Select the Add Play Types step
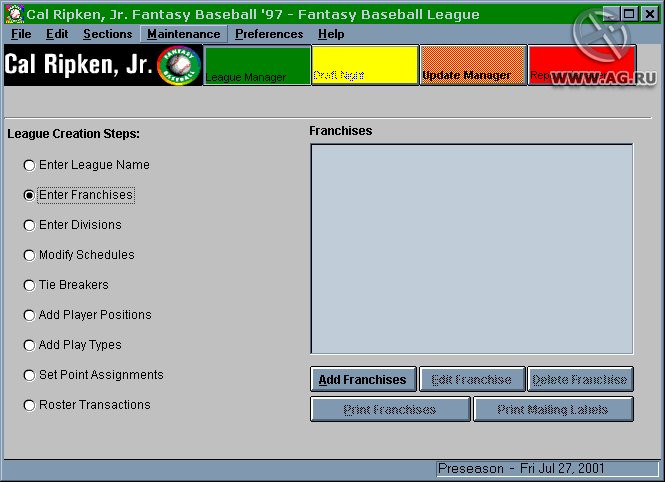 pyautogui.click(x=73, y=345)
